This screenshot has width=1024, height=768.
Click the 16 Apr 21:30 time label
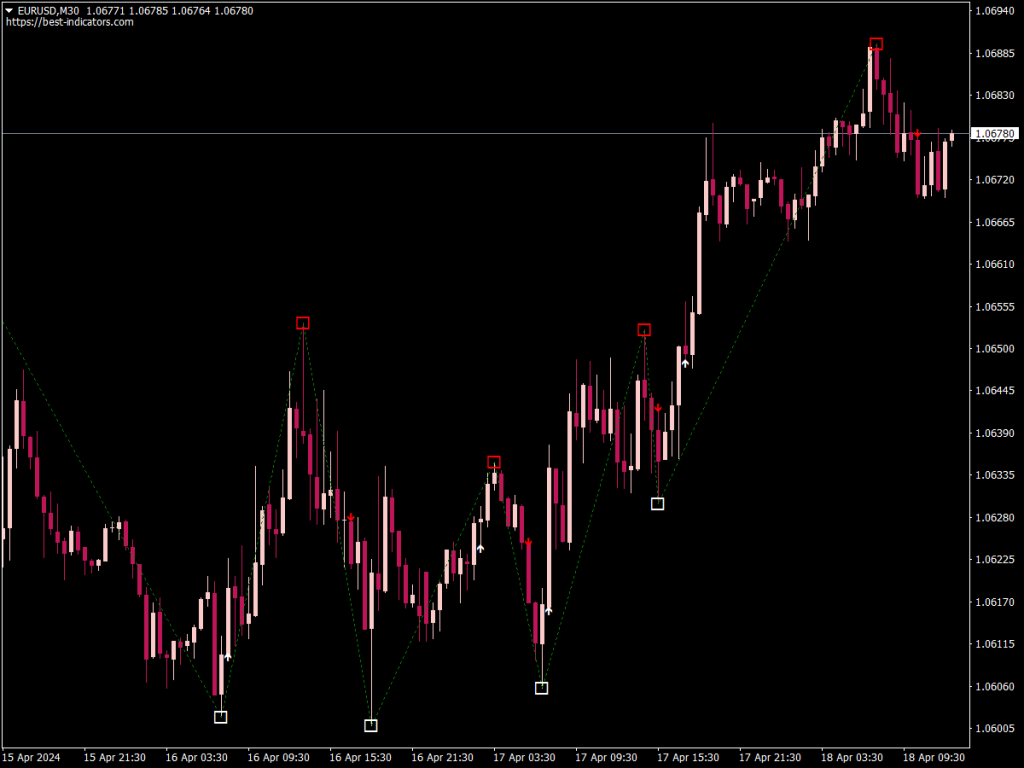pyautogui.click(x=442, y=758)
